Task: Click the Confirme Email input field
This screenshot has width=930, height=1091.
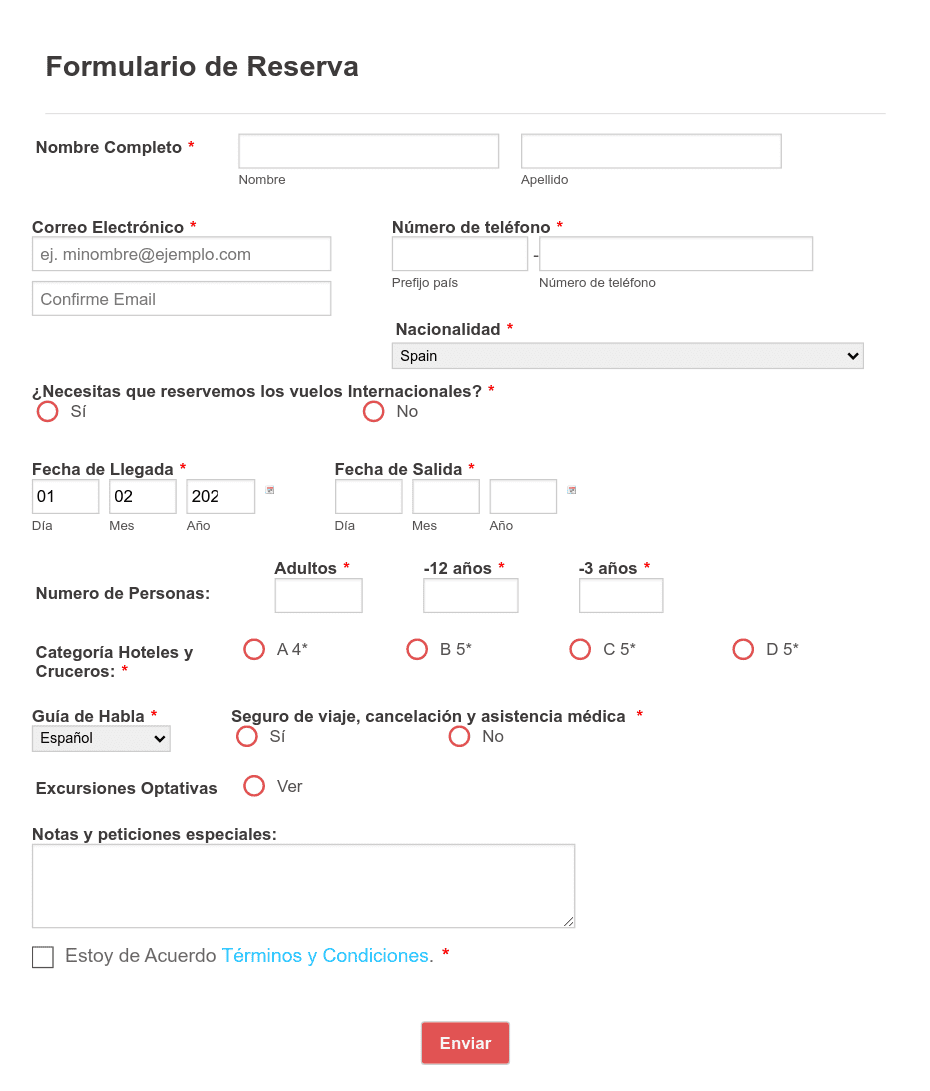Action: [x=182, y=298]
